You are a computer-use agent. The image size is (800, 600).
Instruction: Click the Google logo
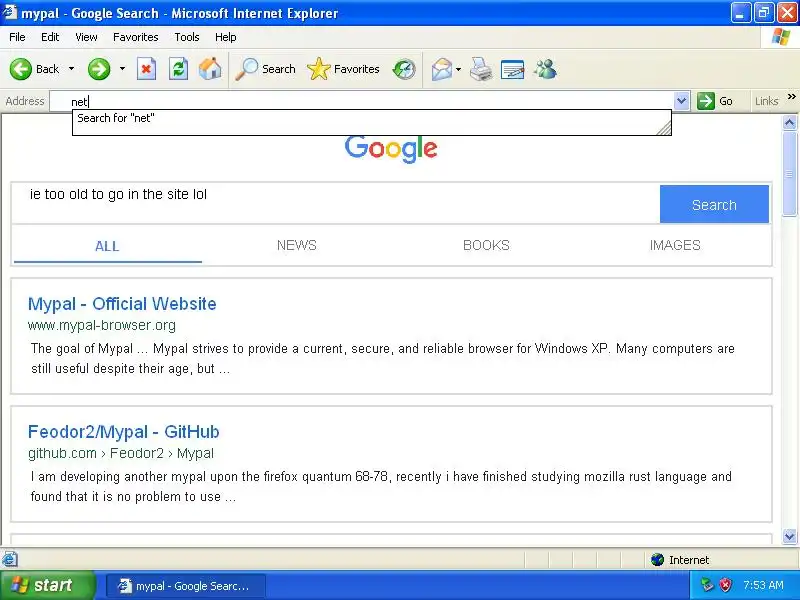[x=391, y=149]
